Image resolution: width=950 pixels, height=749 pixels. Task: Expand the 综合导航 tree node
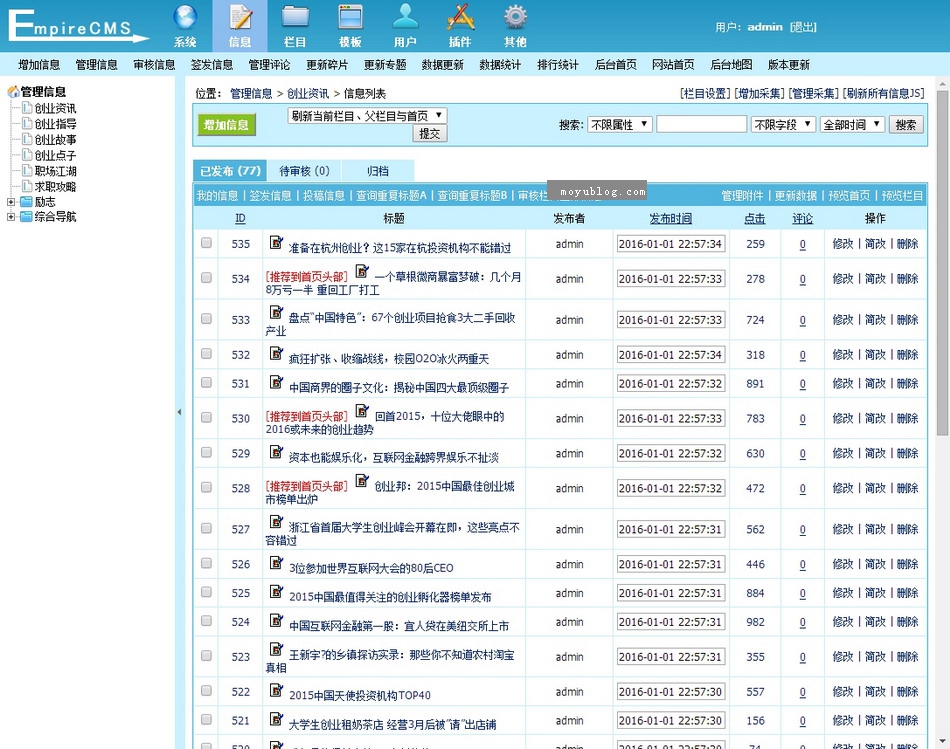point(10,216)
